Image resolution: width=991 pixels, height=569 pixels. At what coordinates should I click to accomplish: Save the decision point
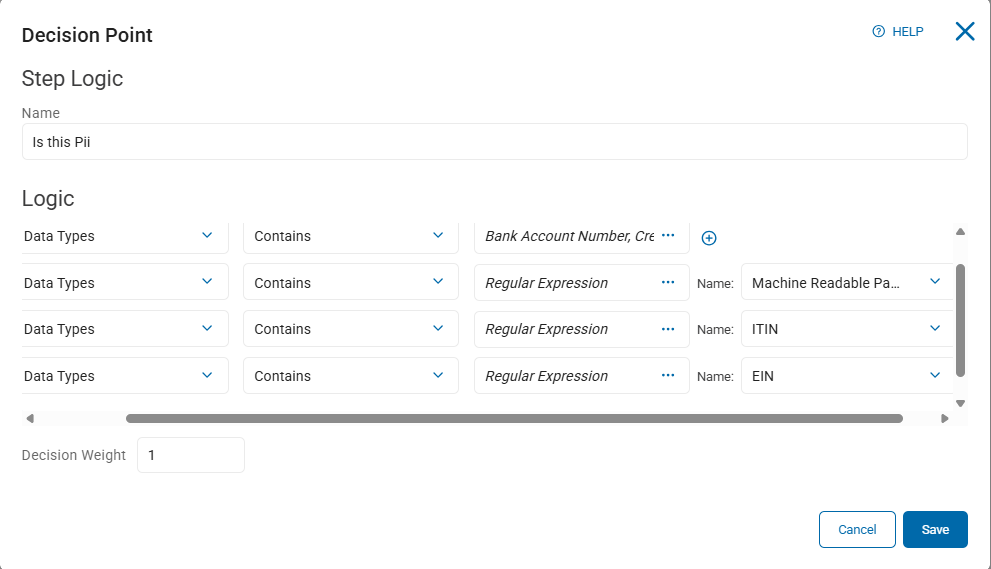[935, 530]
